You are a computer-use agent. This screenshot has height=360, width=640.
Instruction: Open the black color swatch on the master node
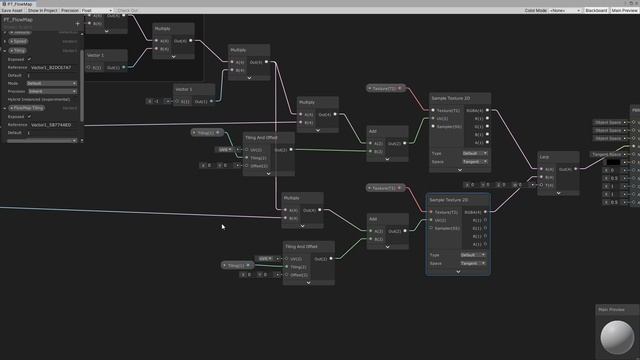(613, 162)
